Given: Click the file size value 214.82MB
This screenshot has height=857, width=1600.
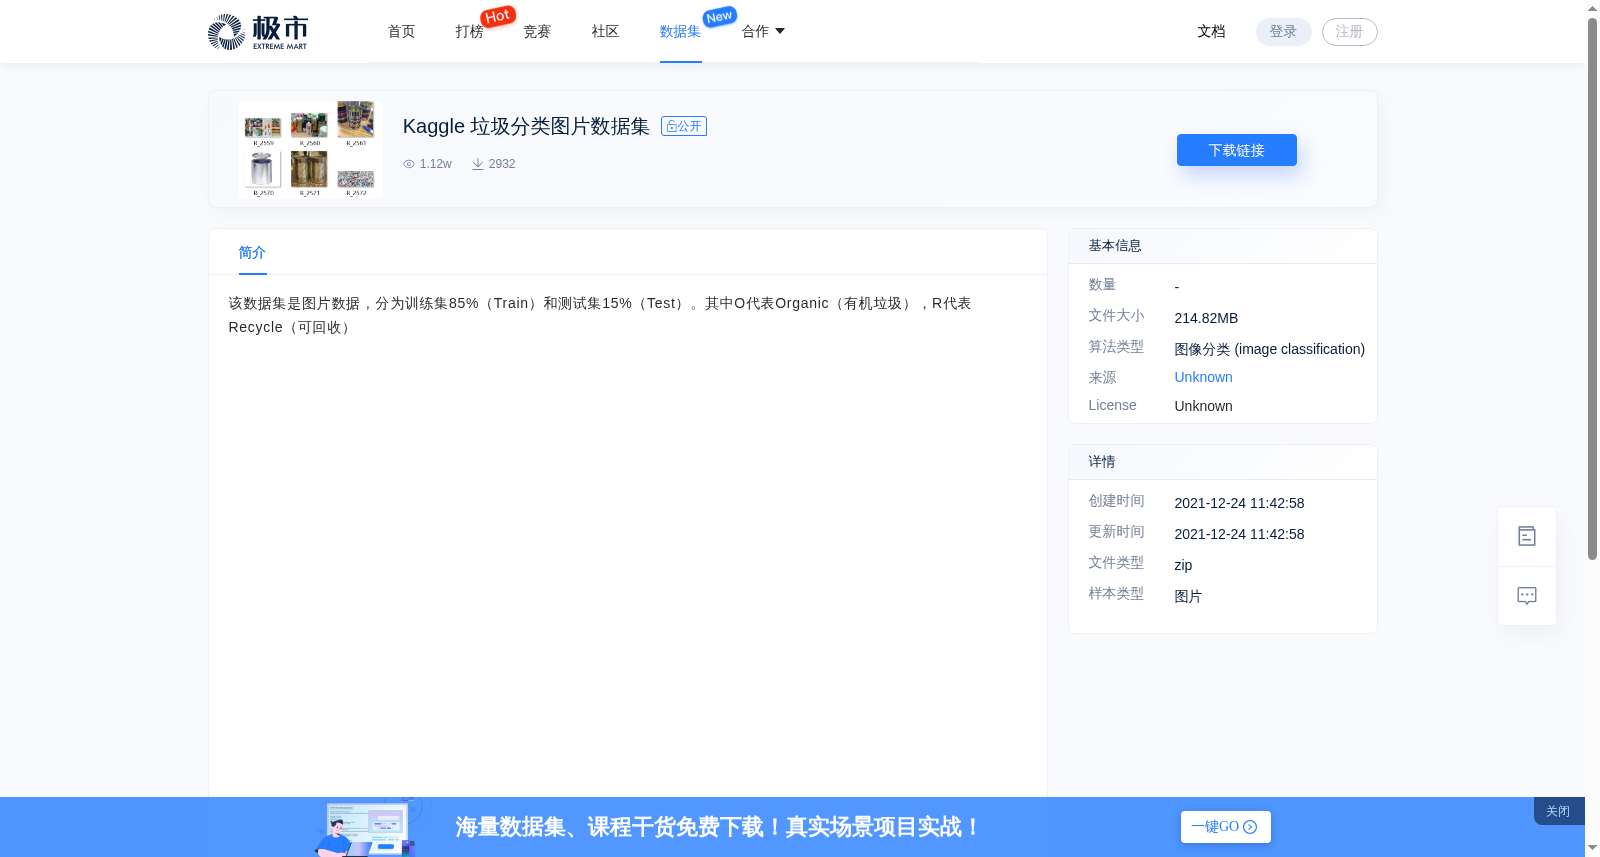Looking at the screenshot, I should 1206,318.
